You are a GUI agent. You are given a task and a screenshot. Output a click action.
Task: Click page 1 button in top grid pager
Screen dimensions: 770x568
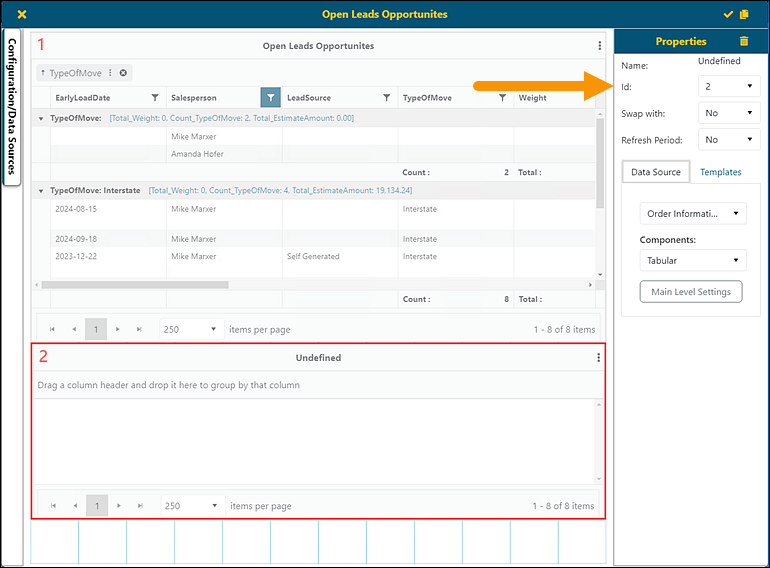95,329
